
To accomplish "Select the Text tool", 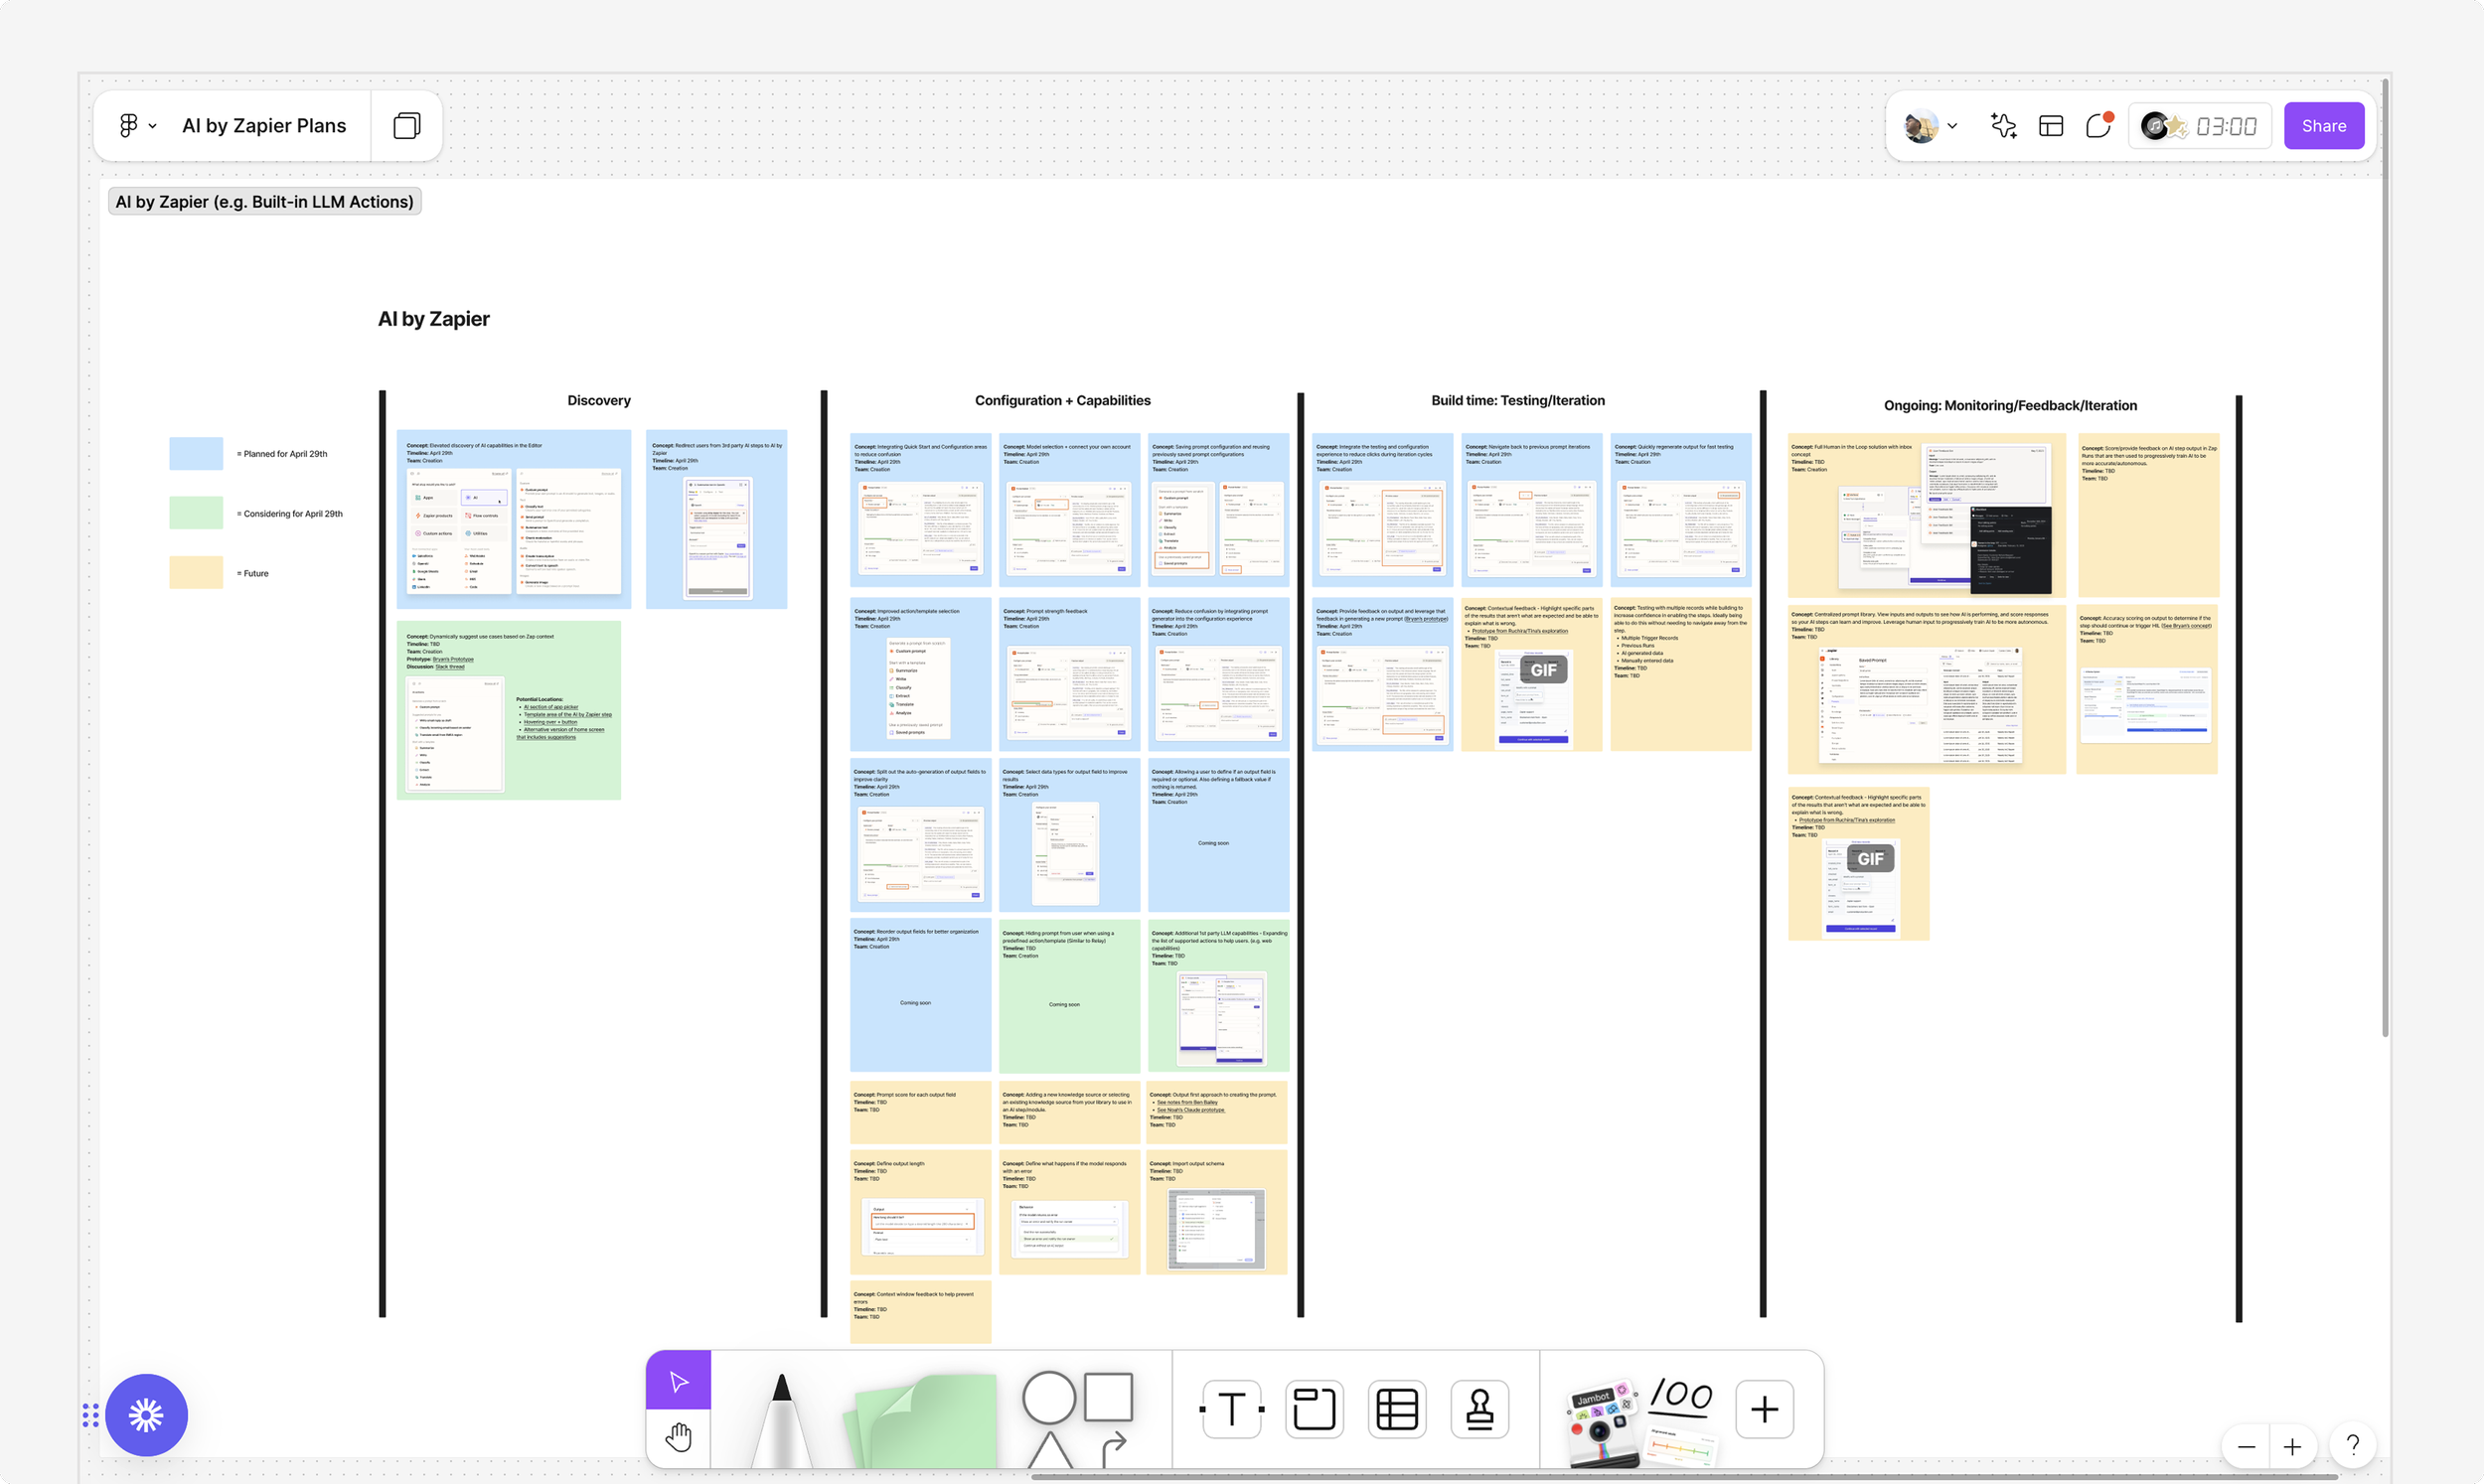I will 1231,1409.
